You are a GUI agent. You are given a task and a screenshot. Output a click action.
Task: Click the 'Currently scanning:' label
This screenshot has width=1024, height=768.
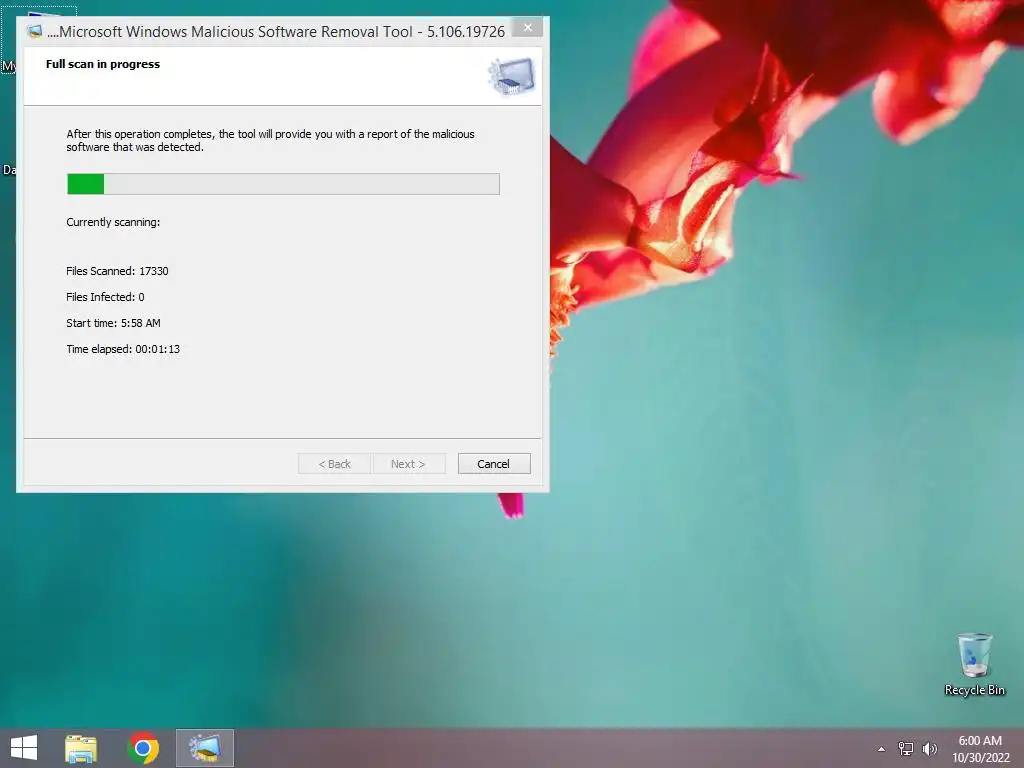point(113,222)
